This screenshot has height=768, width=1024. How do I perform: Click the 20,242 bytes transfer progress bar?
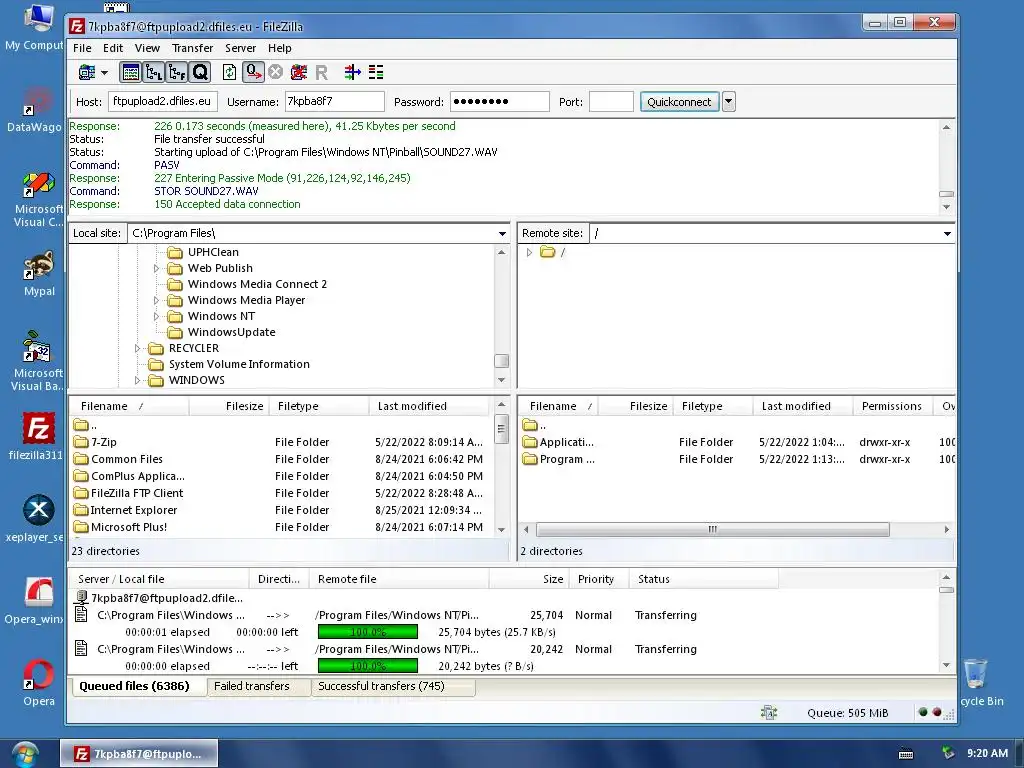[368, 666]
